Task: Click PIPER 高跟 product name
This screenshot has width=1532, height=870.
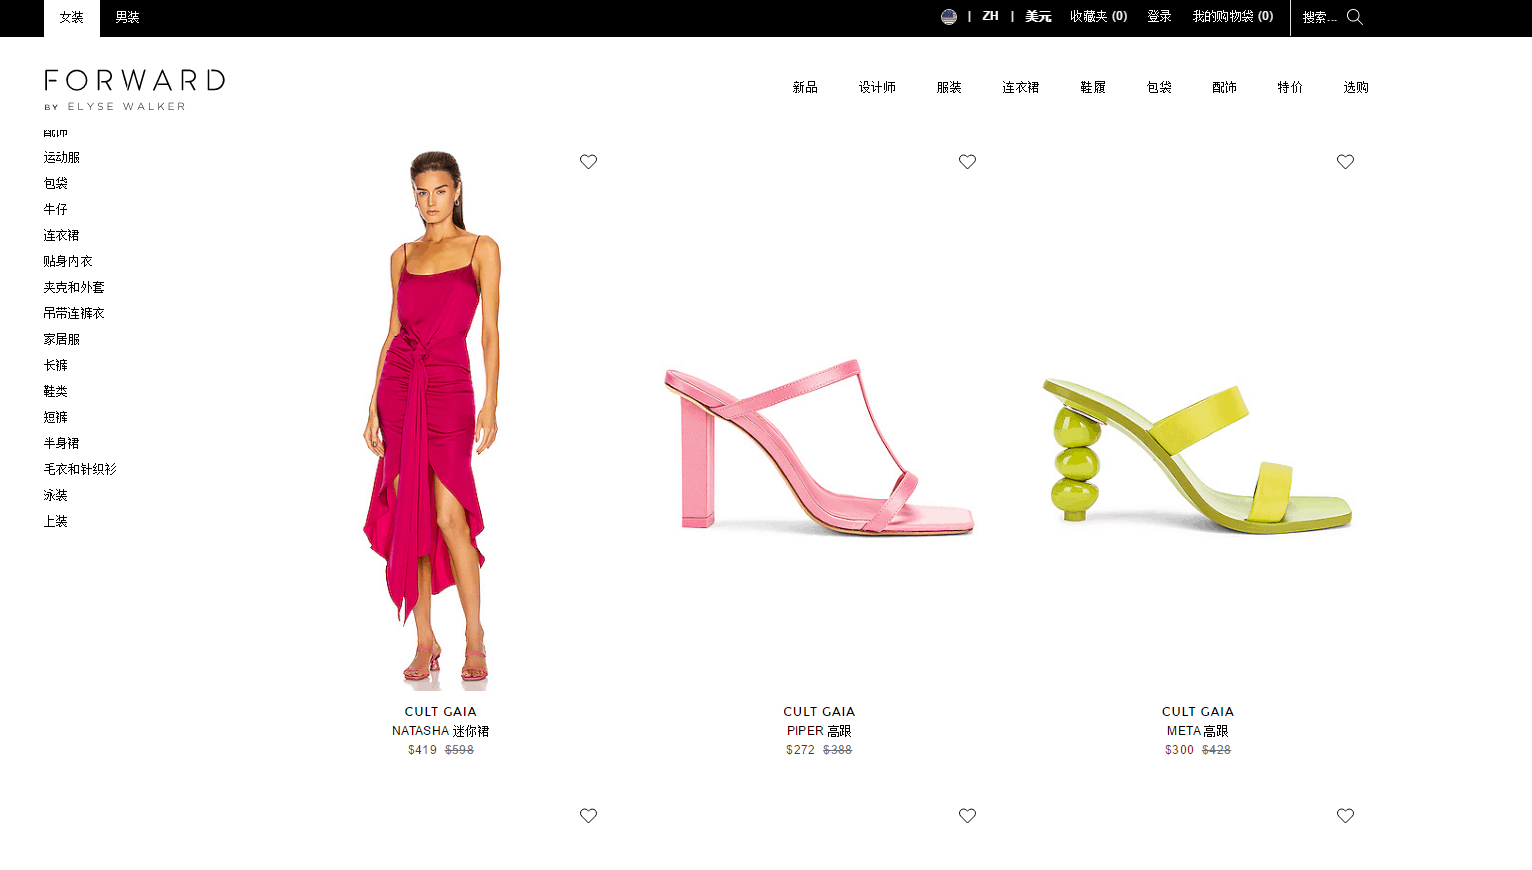Action: tap(819, 731)
